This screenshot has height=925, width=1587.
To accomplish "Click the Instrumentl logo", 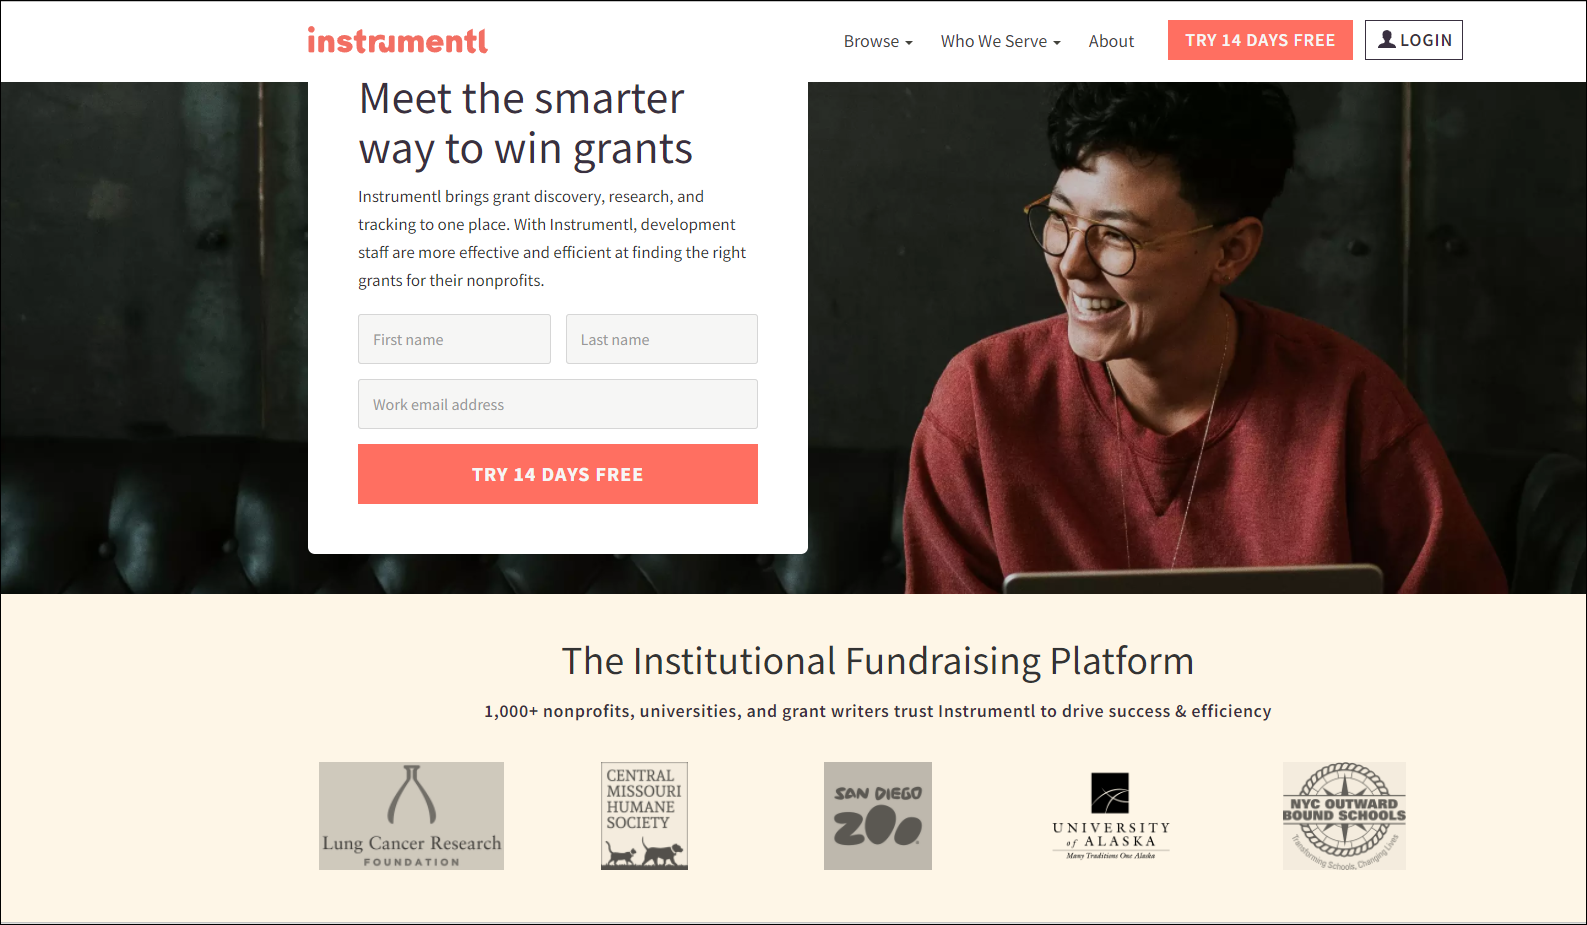I will [397, 40].
